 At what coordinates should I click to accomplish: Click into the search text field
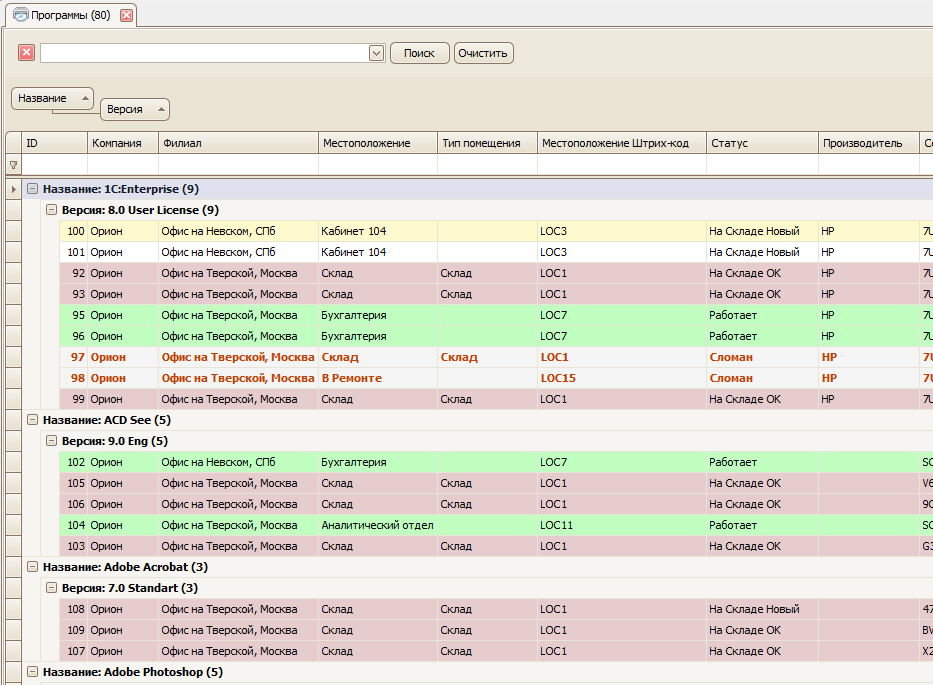pos(205,53)
